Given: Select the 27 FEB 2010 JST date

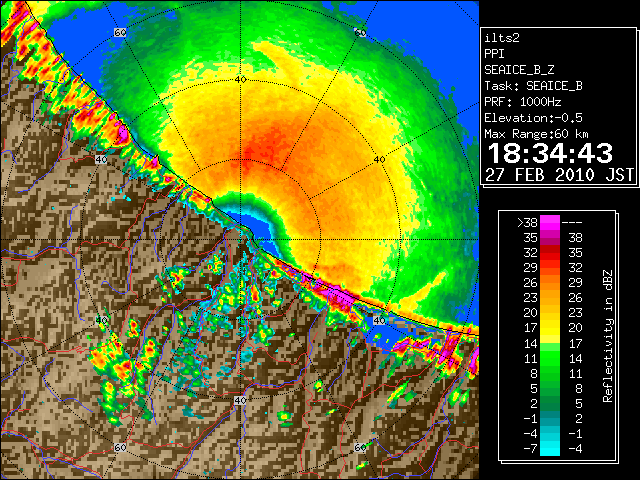Looking at the screenshot, I should tap(559, 175).
